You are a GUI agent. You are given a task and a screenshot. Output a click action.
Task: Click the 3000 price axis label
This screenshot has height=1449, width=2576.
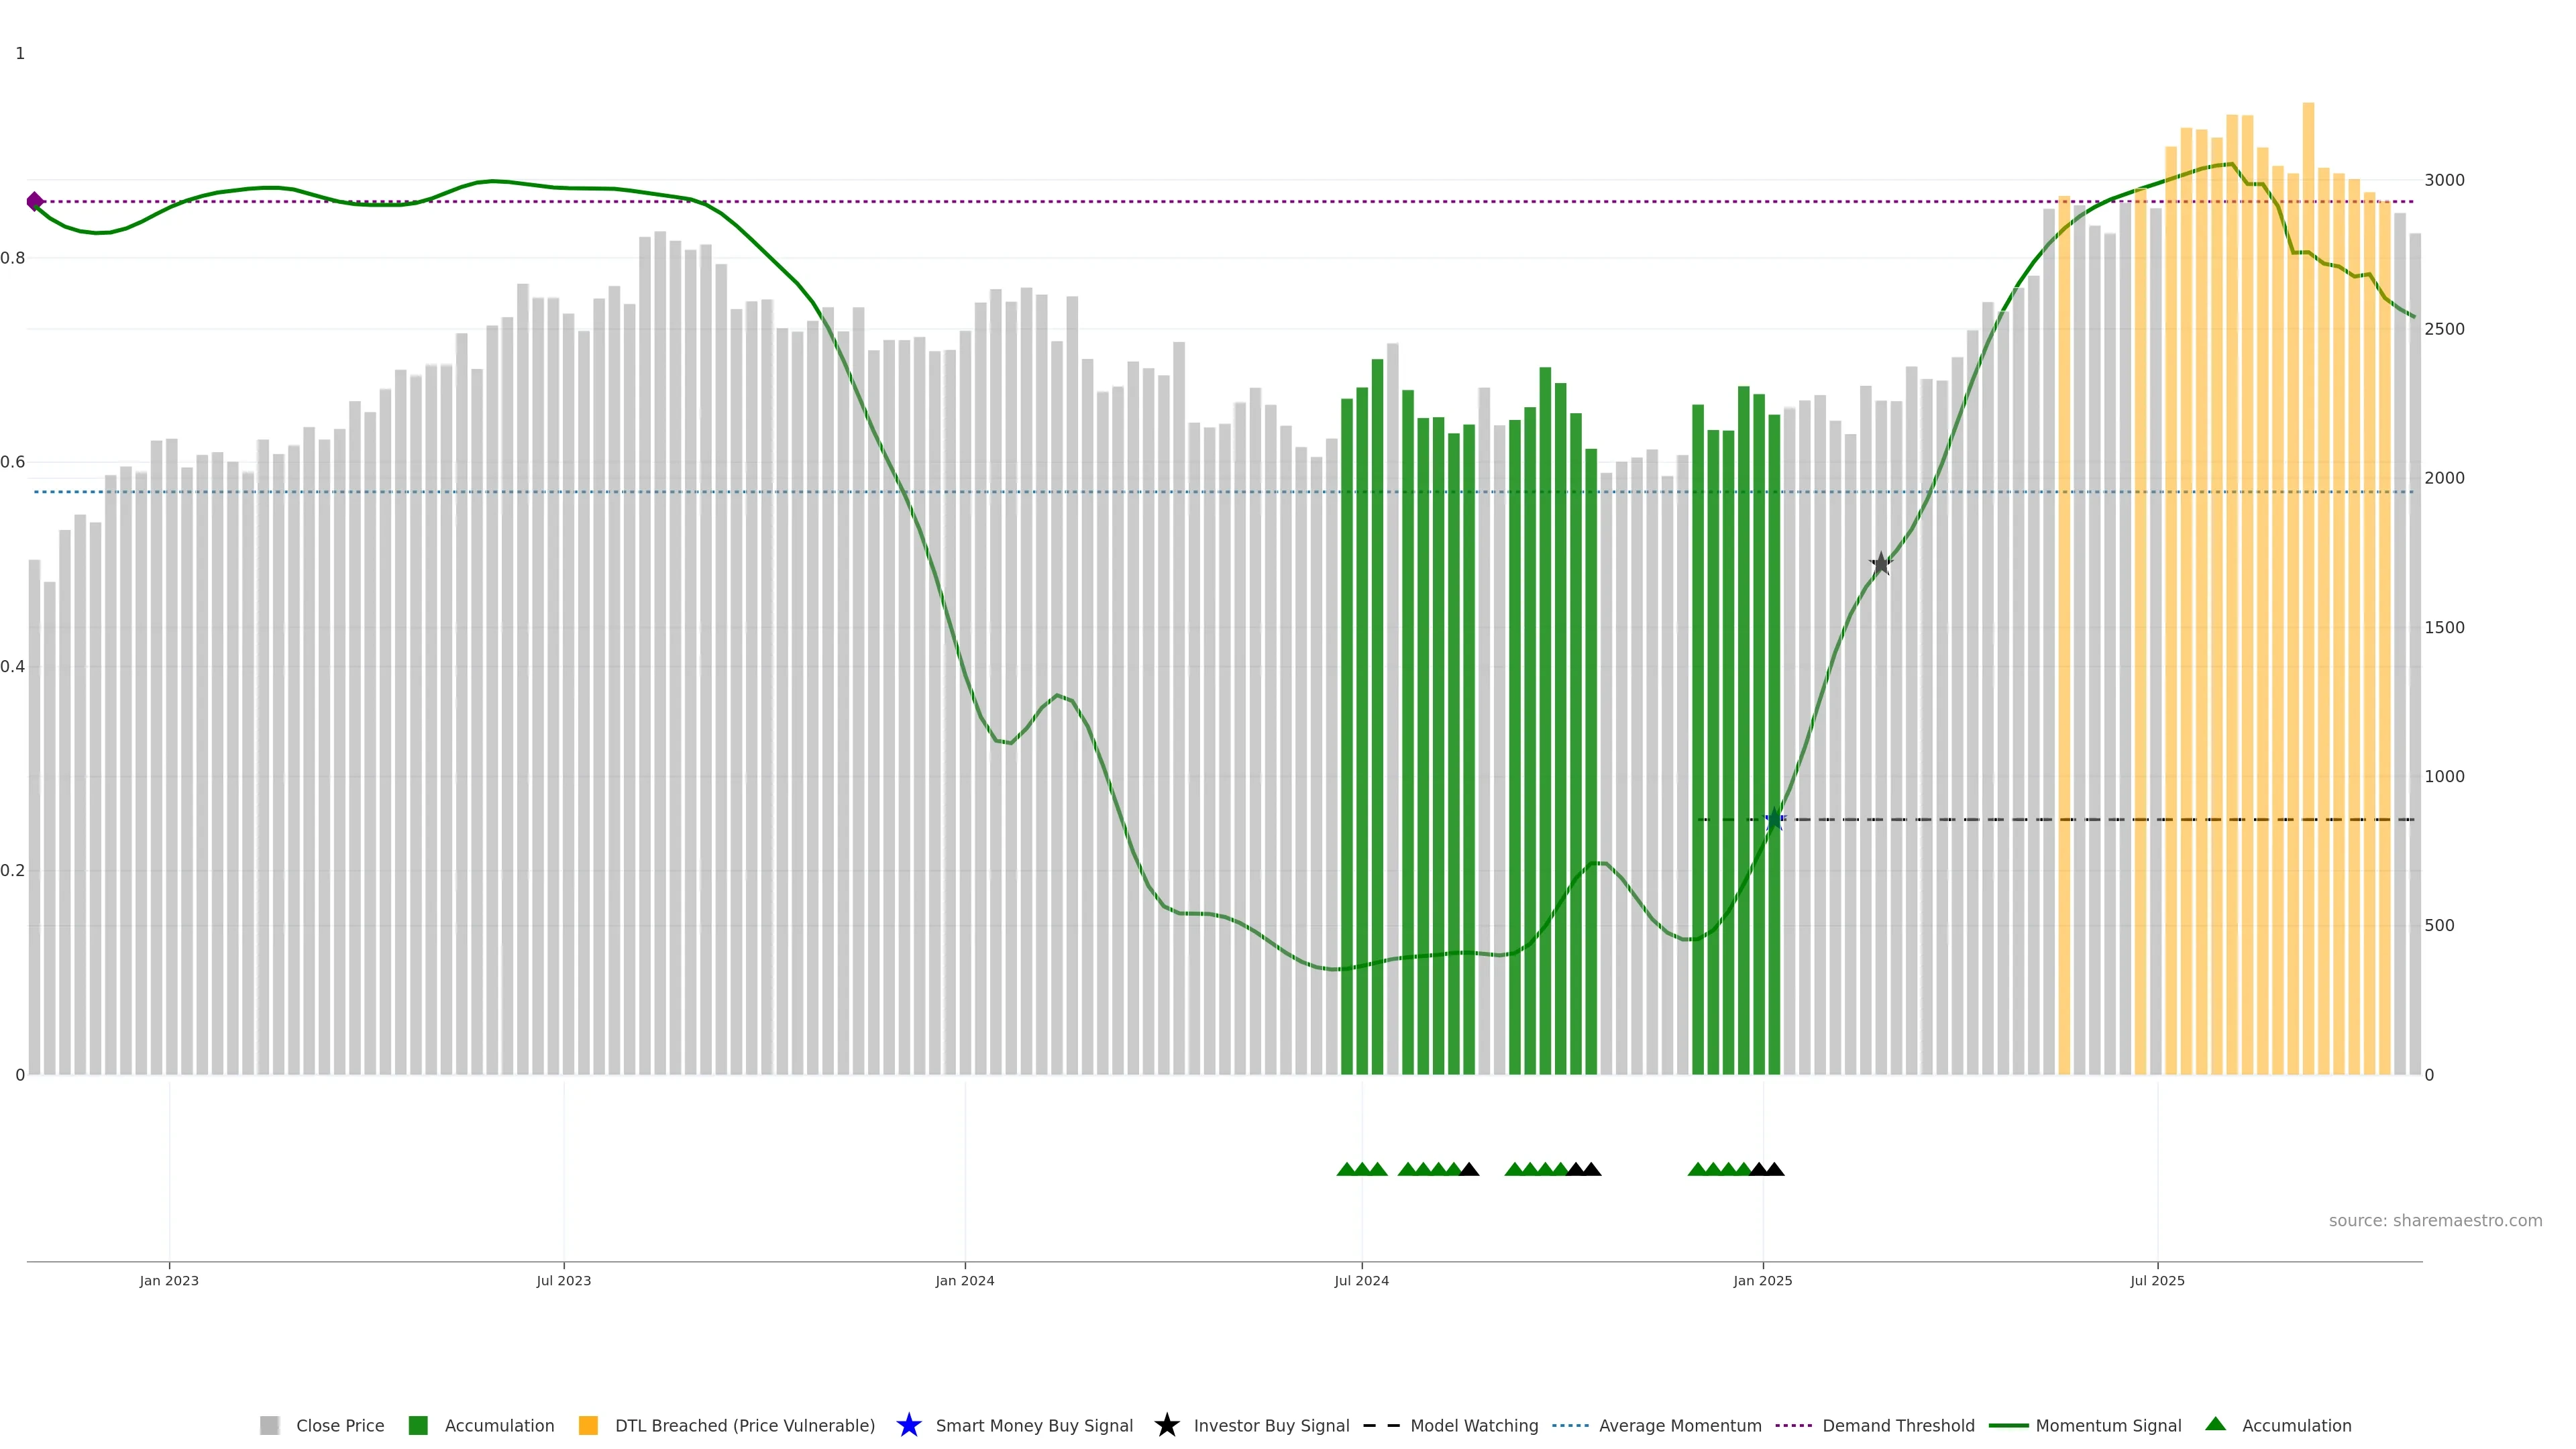tap(2444, 180)
